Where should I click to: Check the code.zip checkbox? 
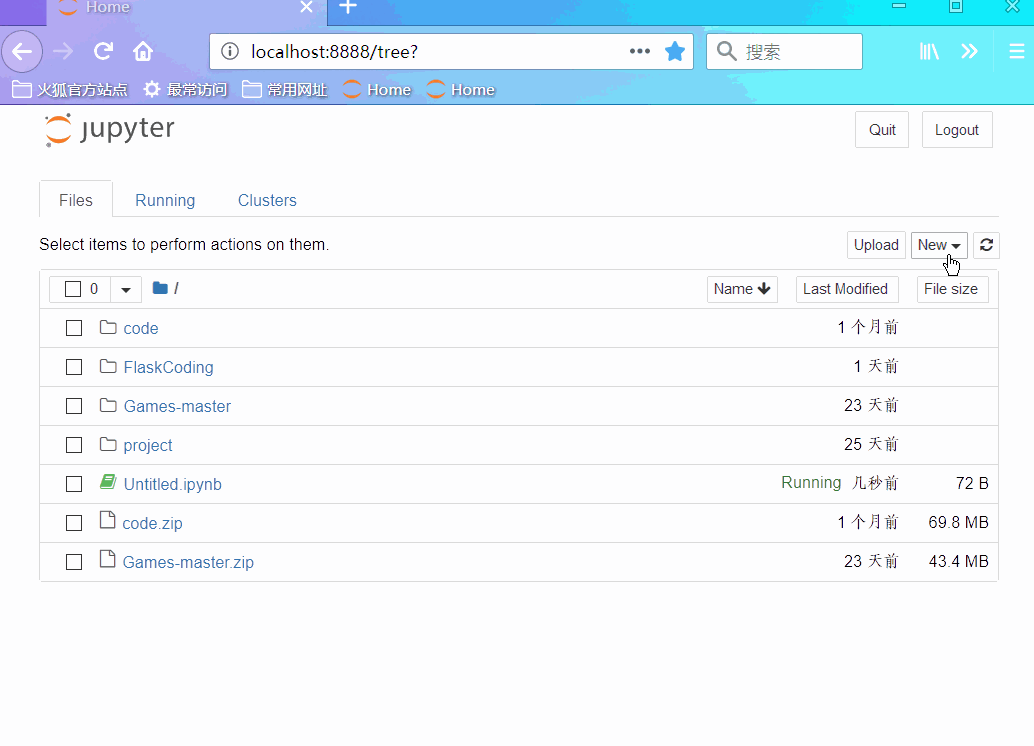(x=74, y=522)
